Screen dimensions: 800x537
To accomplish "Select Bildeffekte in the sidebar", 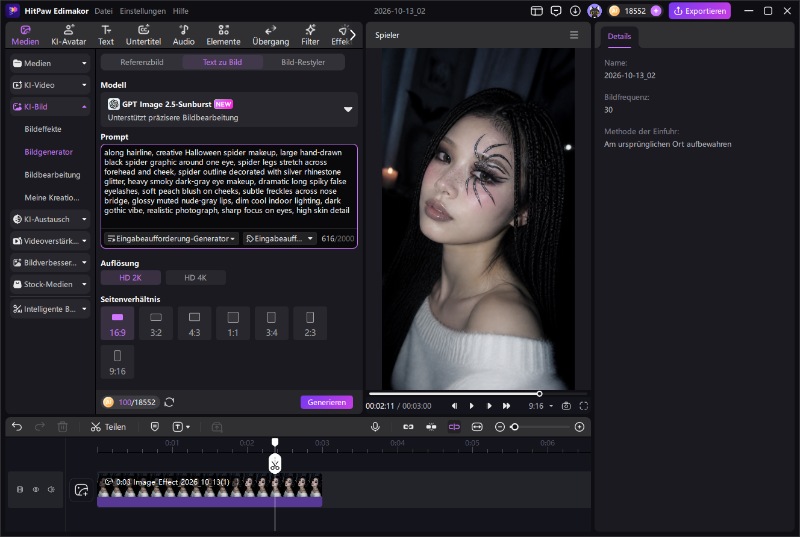I will (x=43, y=129).
